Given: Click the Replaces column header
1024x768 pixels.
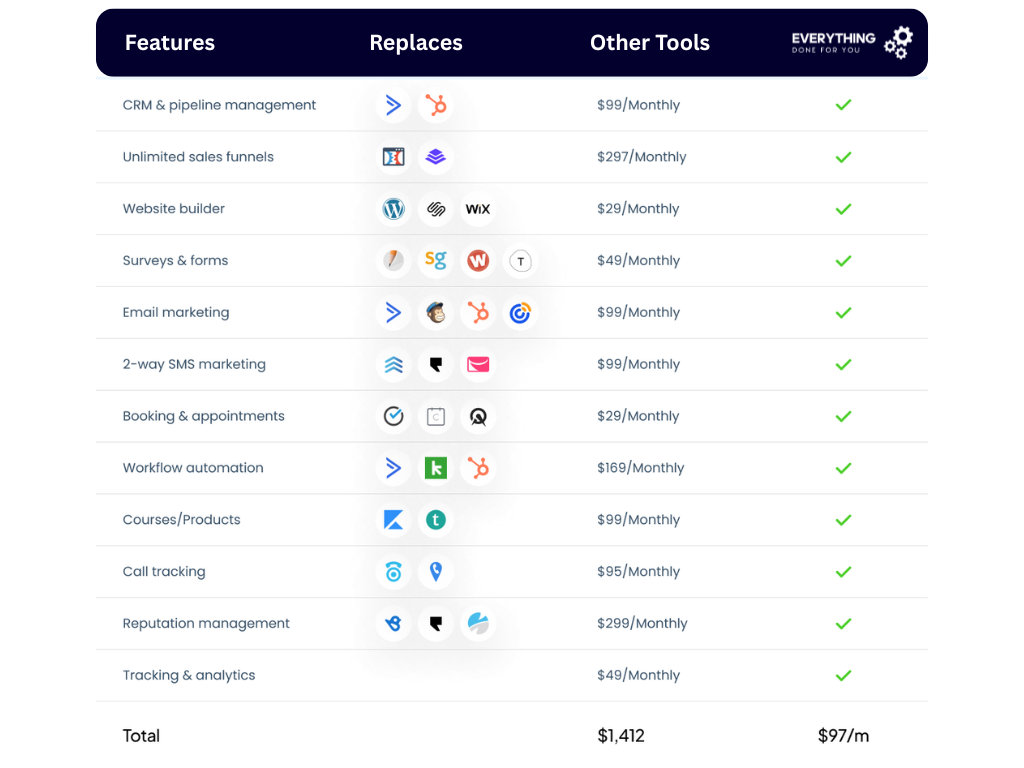Looking at the screenshot, I should click(416, 43).
